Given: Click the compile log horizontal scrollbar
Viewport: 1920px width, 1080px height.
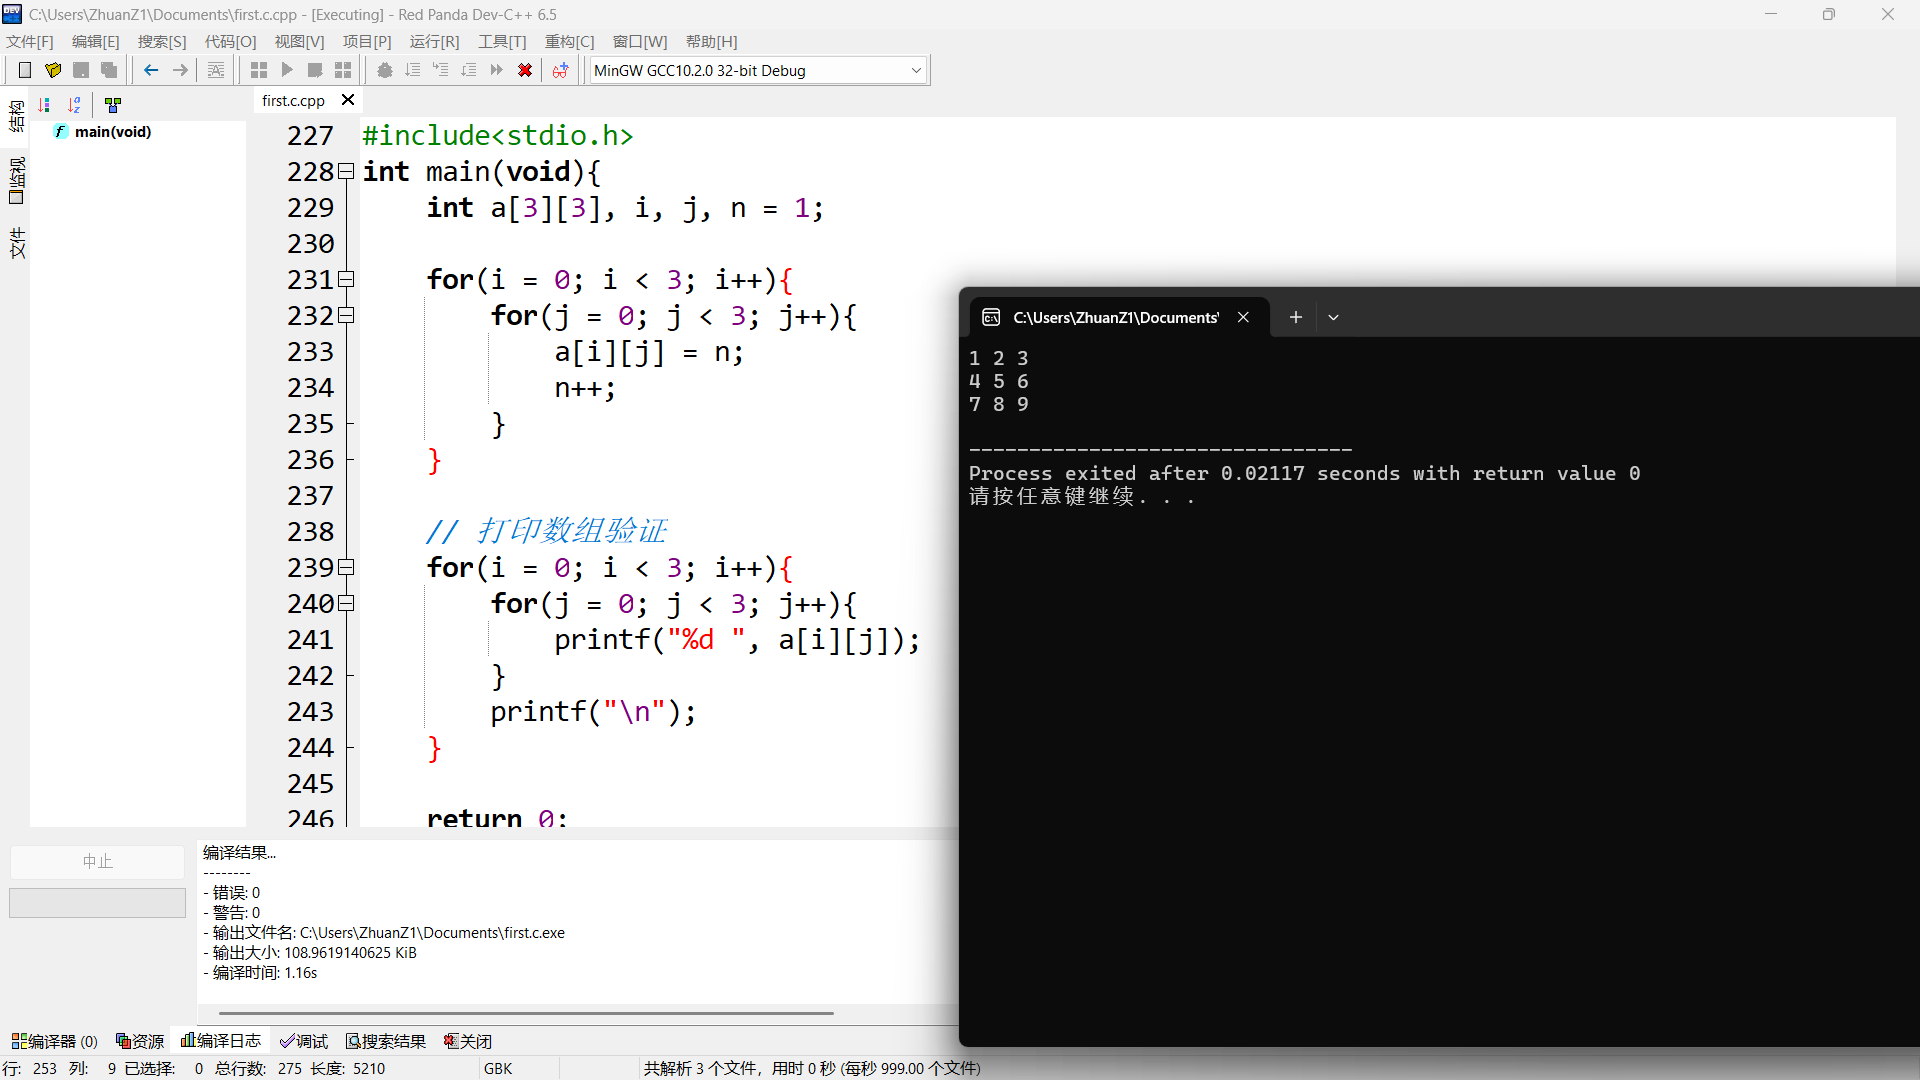Looking at the screenshot, I should 525,1013.
